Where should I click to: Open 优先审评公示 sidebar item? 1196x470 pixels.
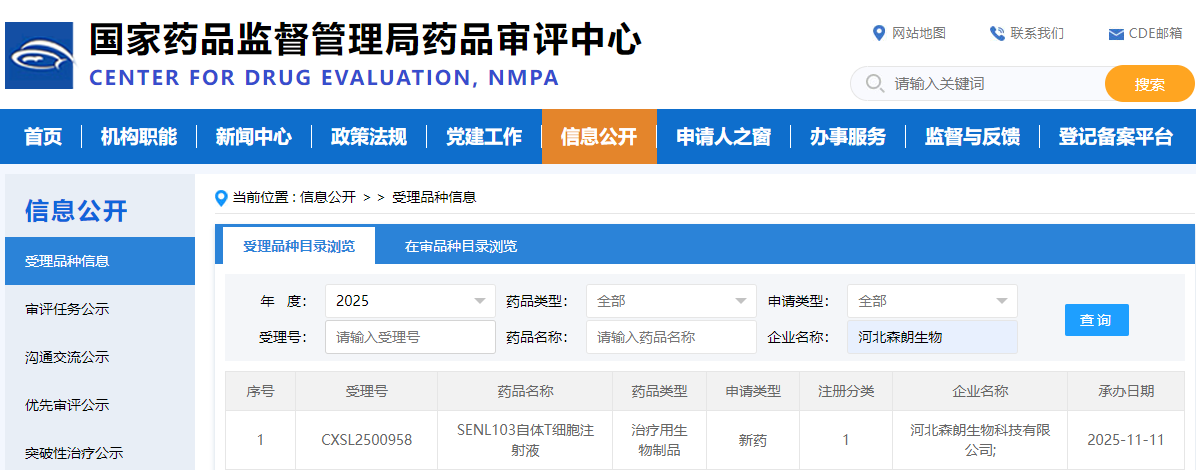(67, 405)
